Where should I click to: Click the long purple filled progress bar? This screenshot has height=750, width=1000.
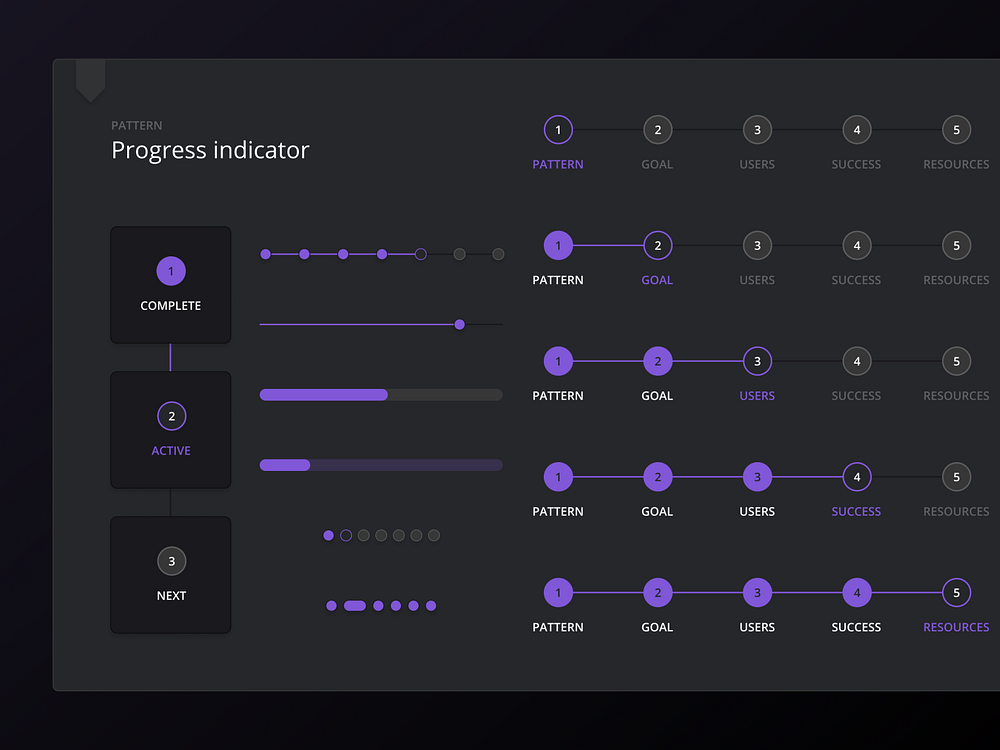click(x=323, y=394)
